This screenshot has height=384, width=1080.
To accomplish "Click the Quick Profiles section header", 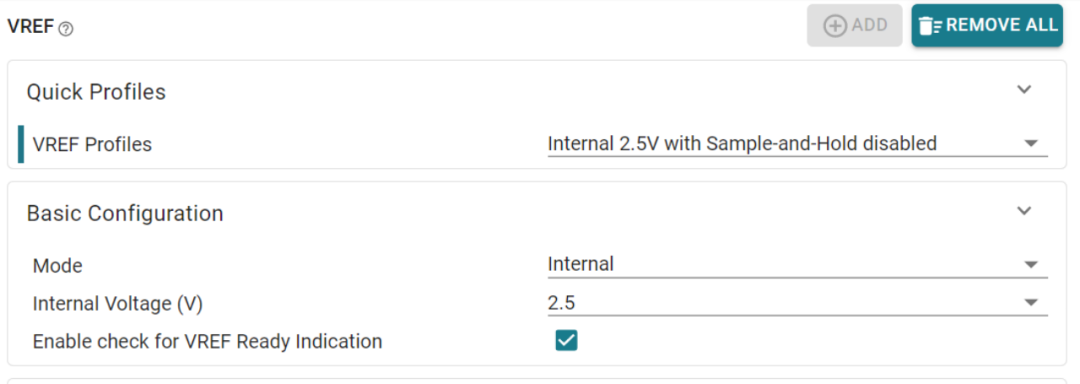I will (x=96, y=92).
